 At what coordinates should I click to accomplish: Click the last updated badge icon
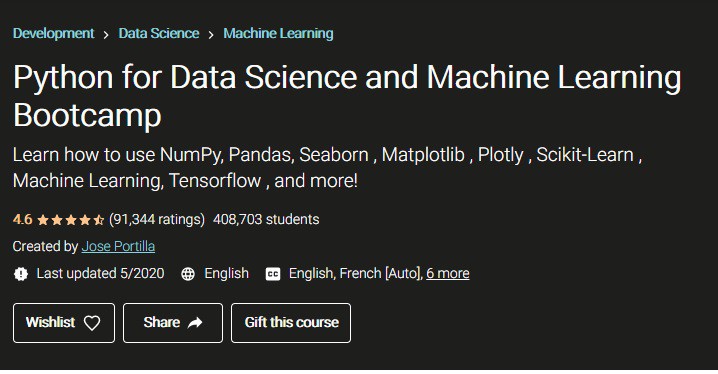pyautogui.click(x=21, y=274)
